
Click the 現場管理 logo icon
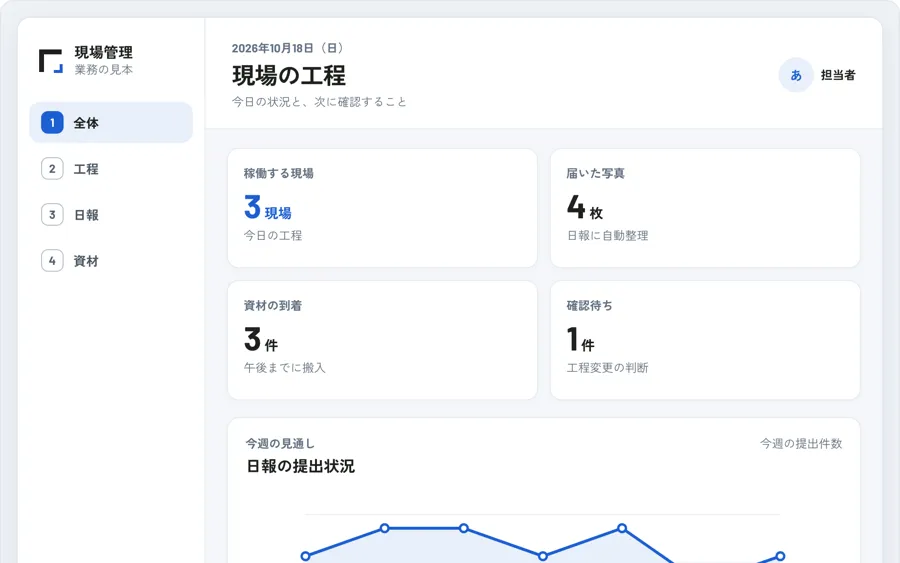tap(51, 61)
